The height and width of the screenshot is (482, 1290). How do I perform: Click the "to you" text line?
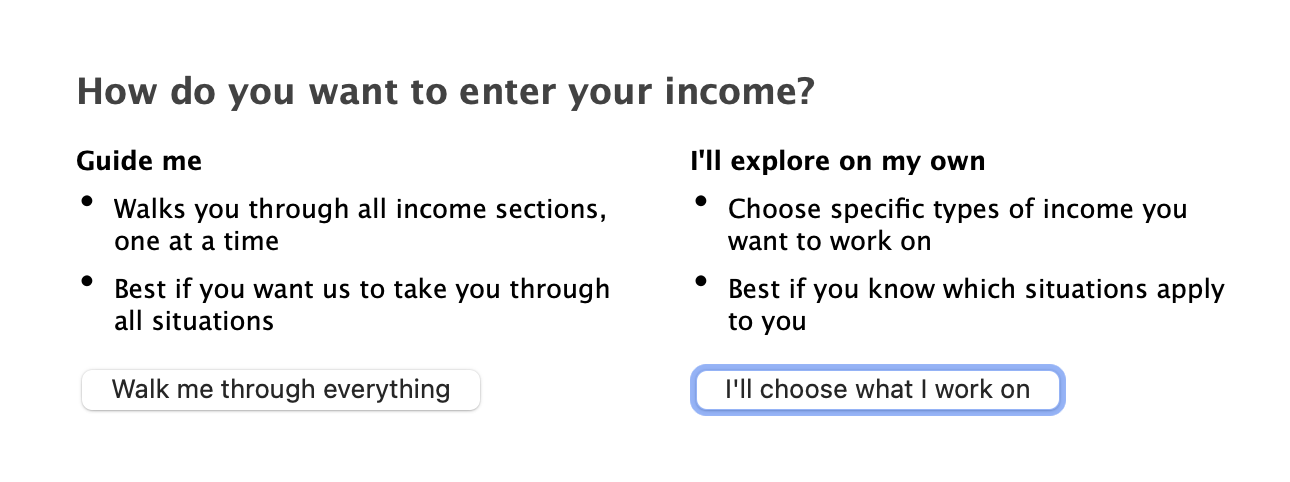point(766,321)
